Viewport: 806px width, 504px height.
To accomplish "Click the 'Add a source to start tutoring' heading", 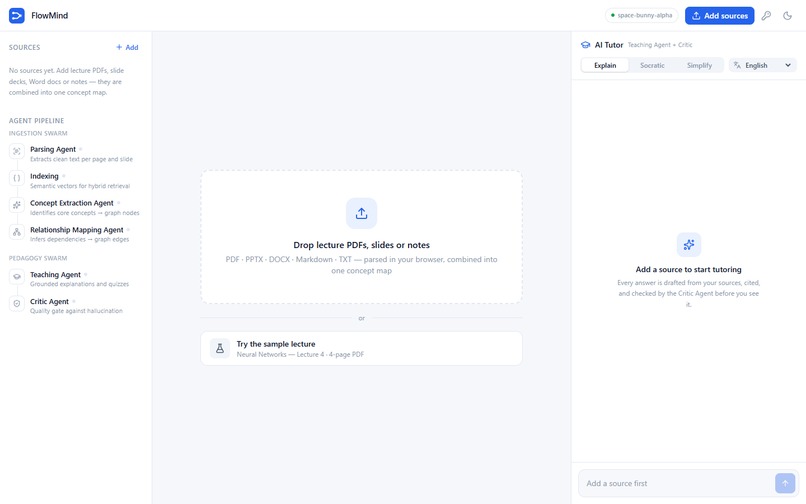I will point(688,269).
